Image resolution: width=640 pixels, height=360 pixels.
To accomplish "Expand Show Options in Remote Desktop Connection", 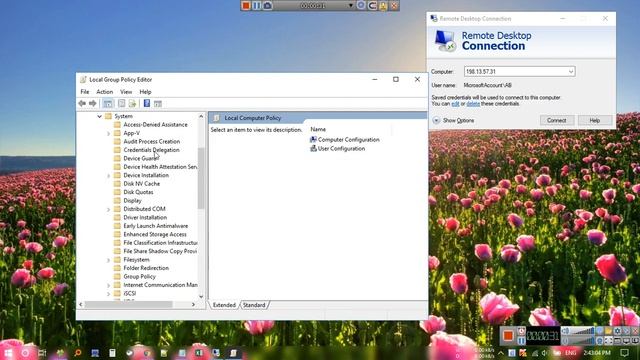I will click(x=453, y=120).
